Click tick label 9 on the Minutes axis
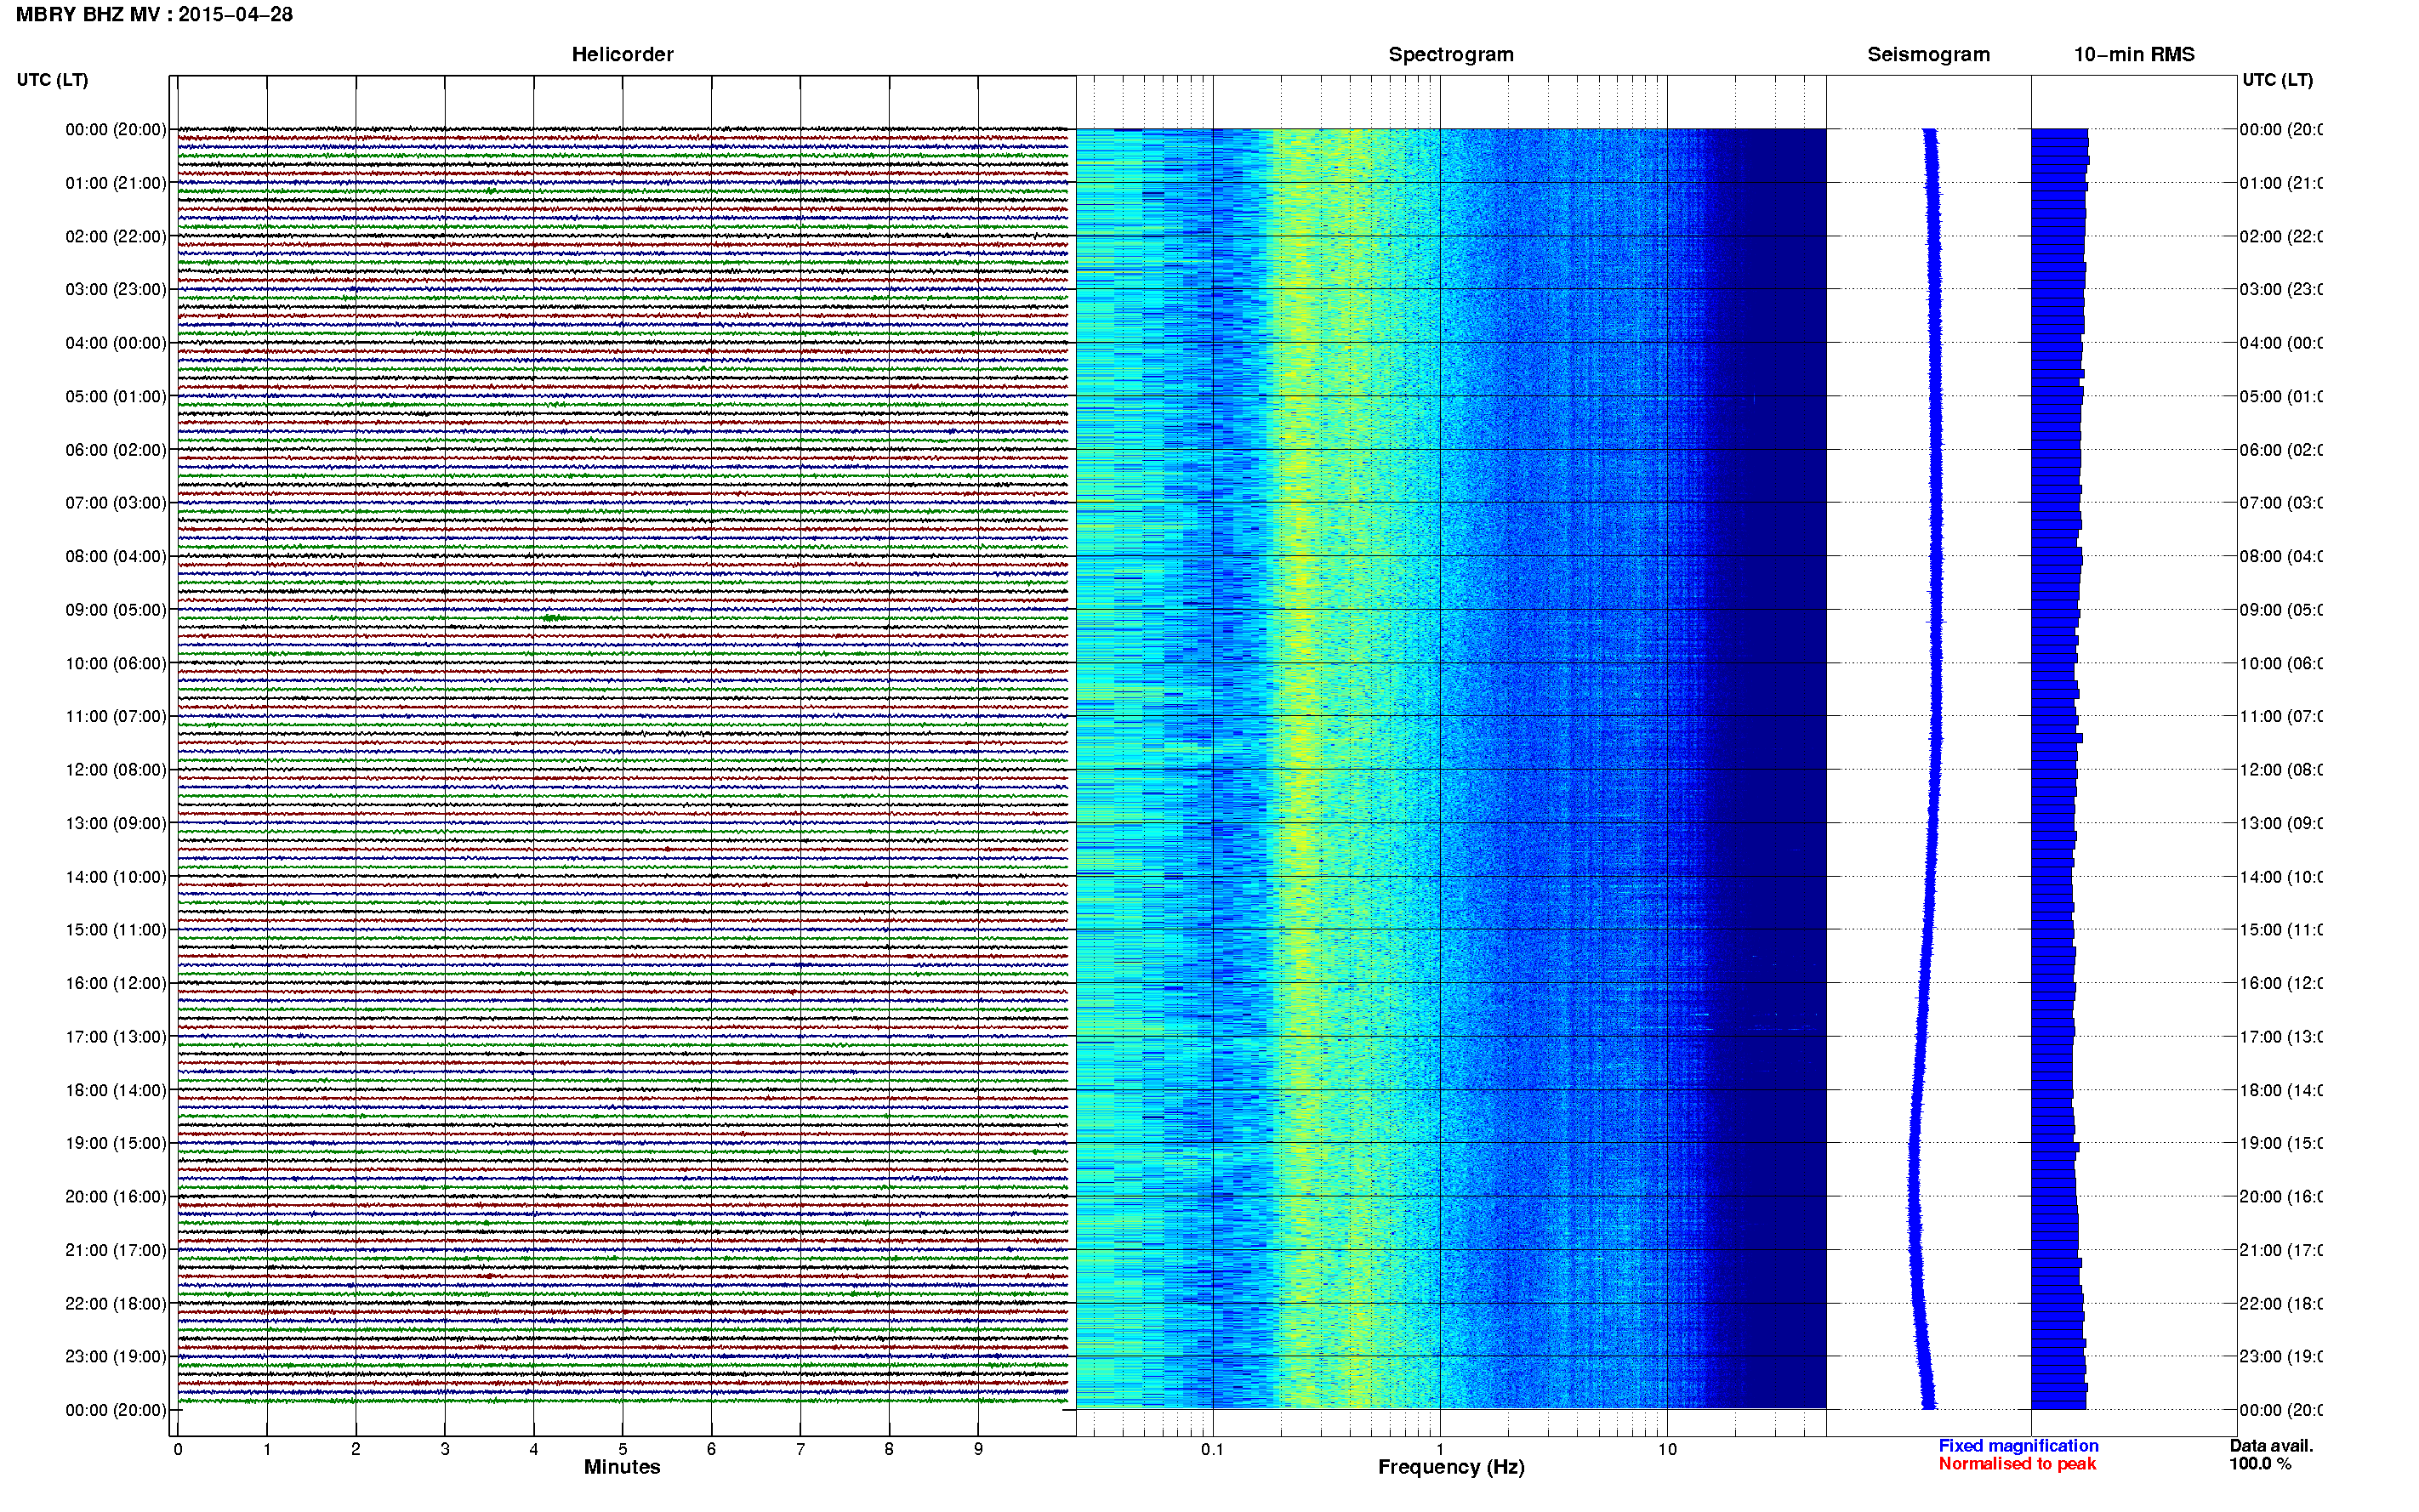This screenshot has width=2419, height=1512. (978, 1449)
